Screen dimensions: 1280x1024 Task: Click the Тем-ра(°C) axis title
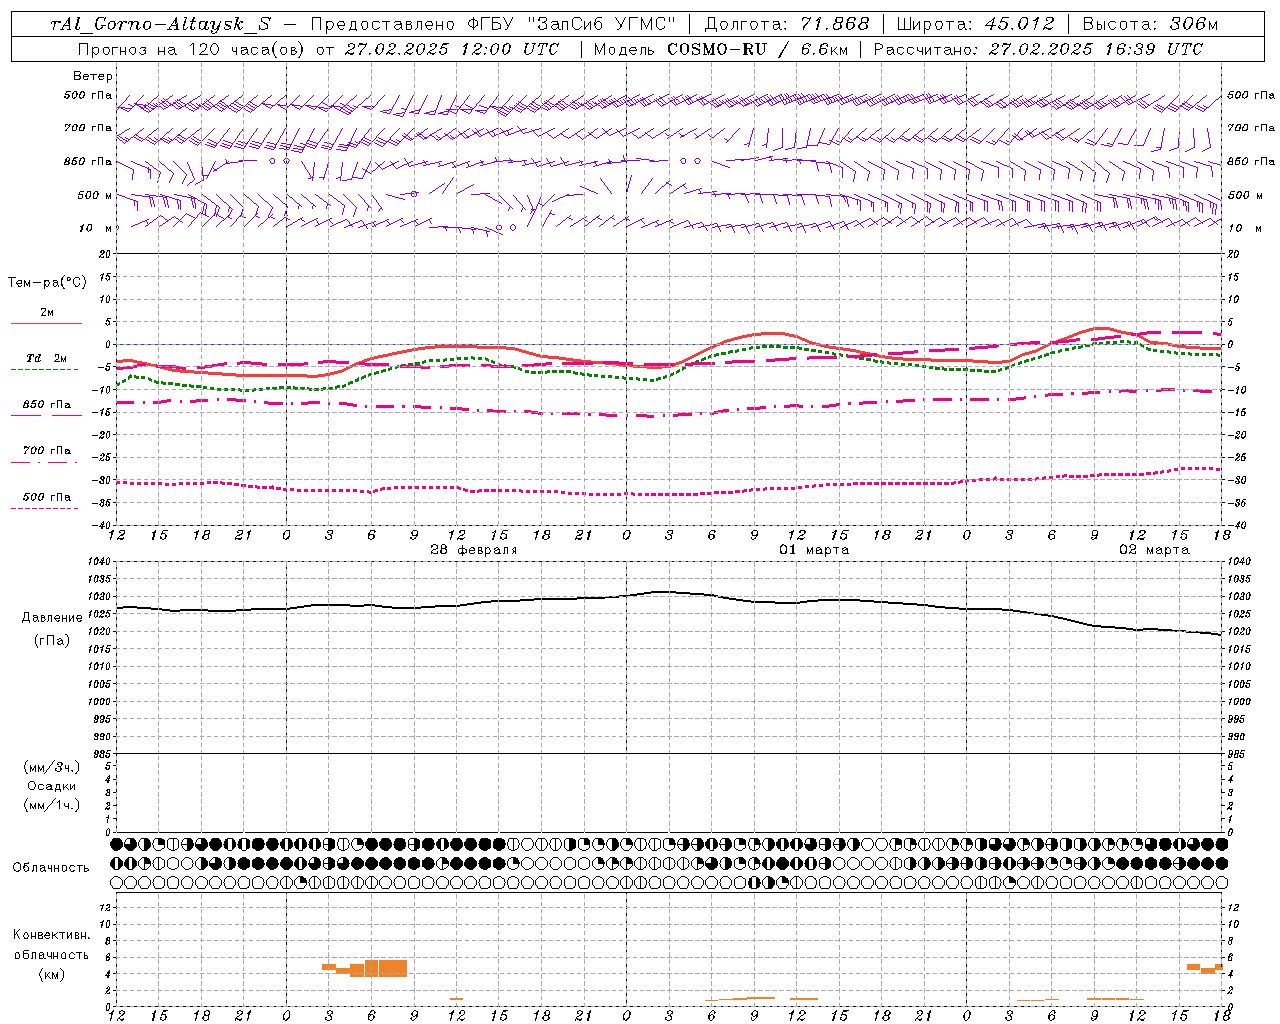tap(47, 283)
